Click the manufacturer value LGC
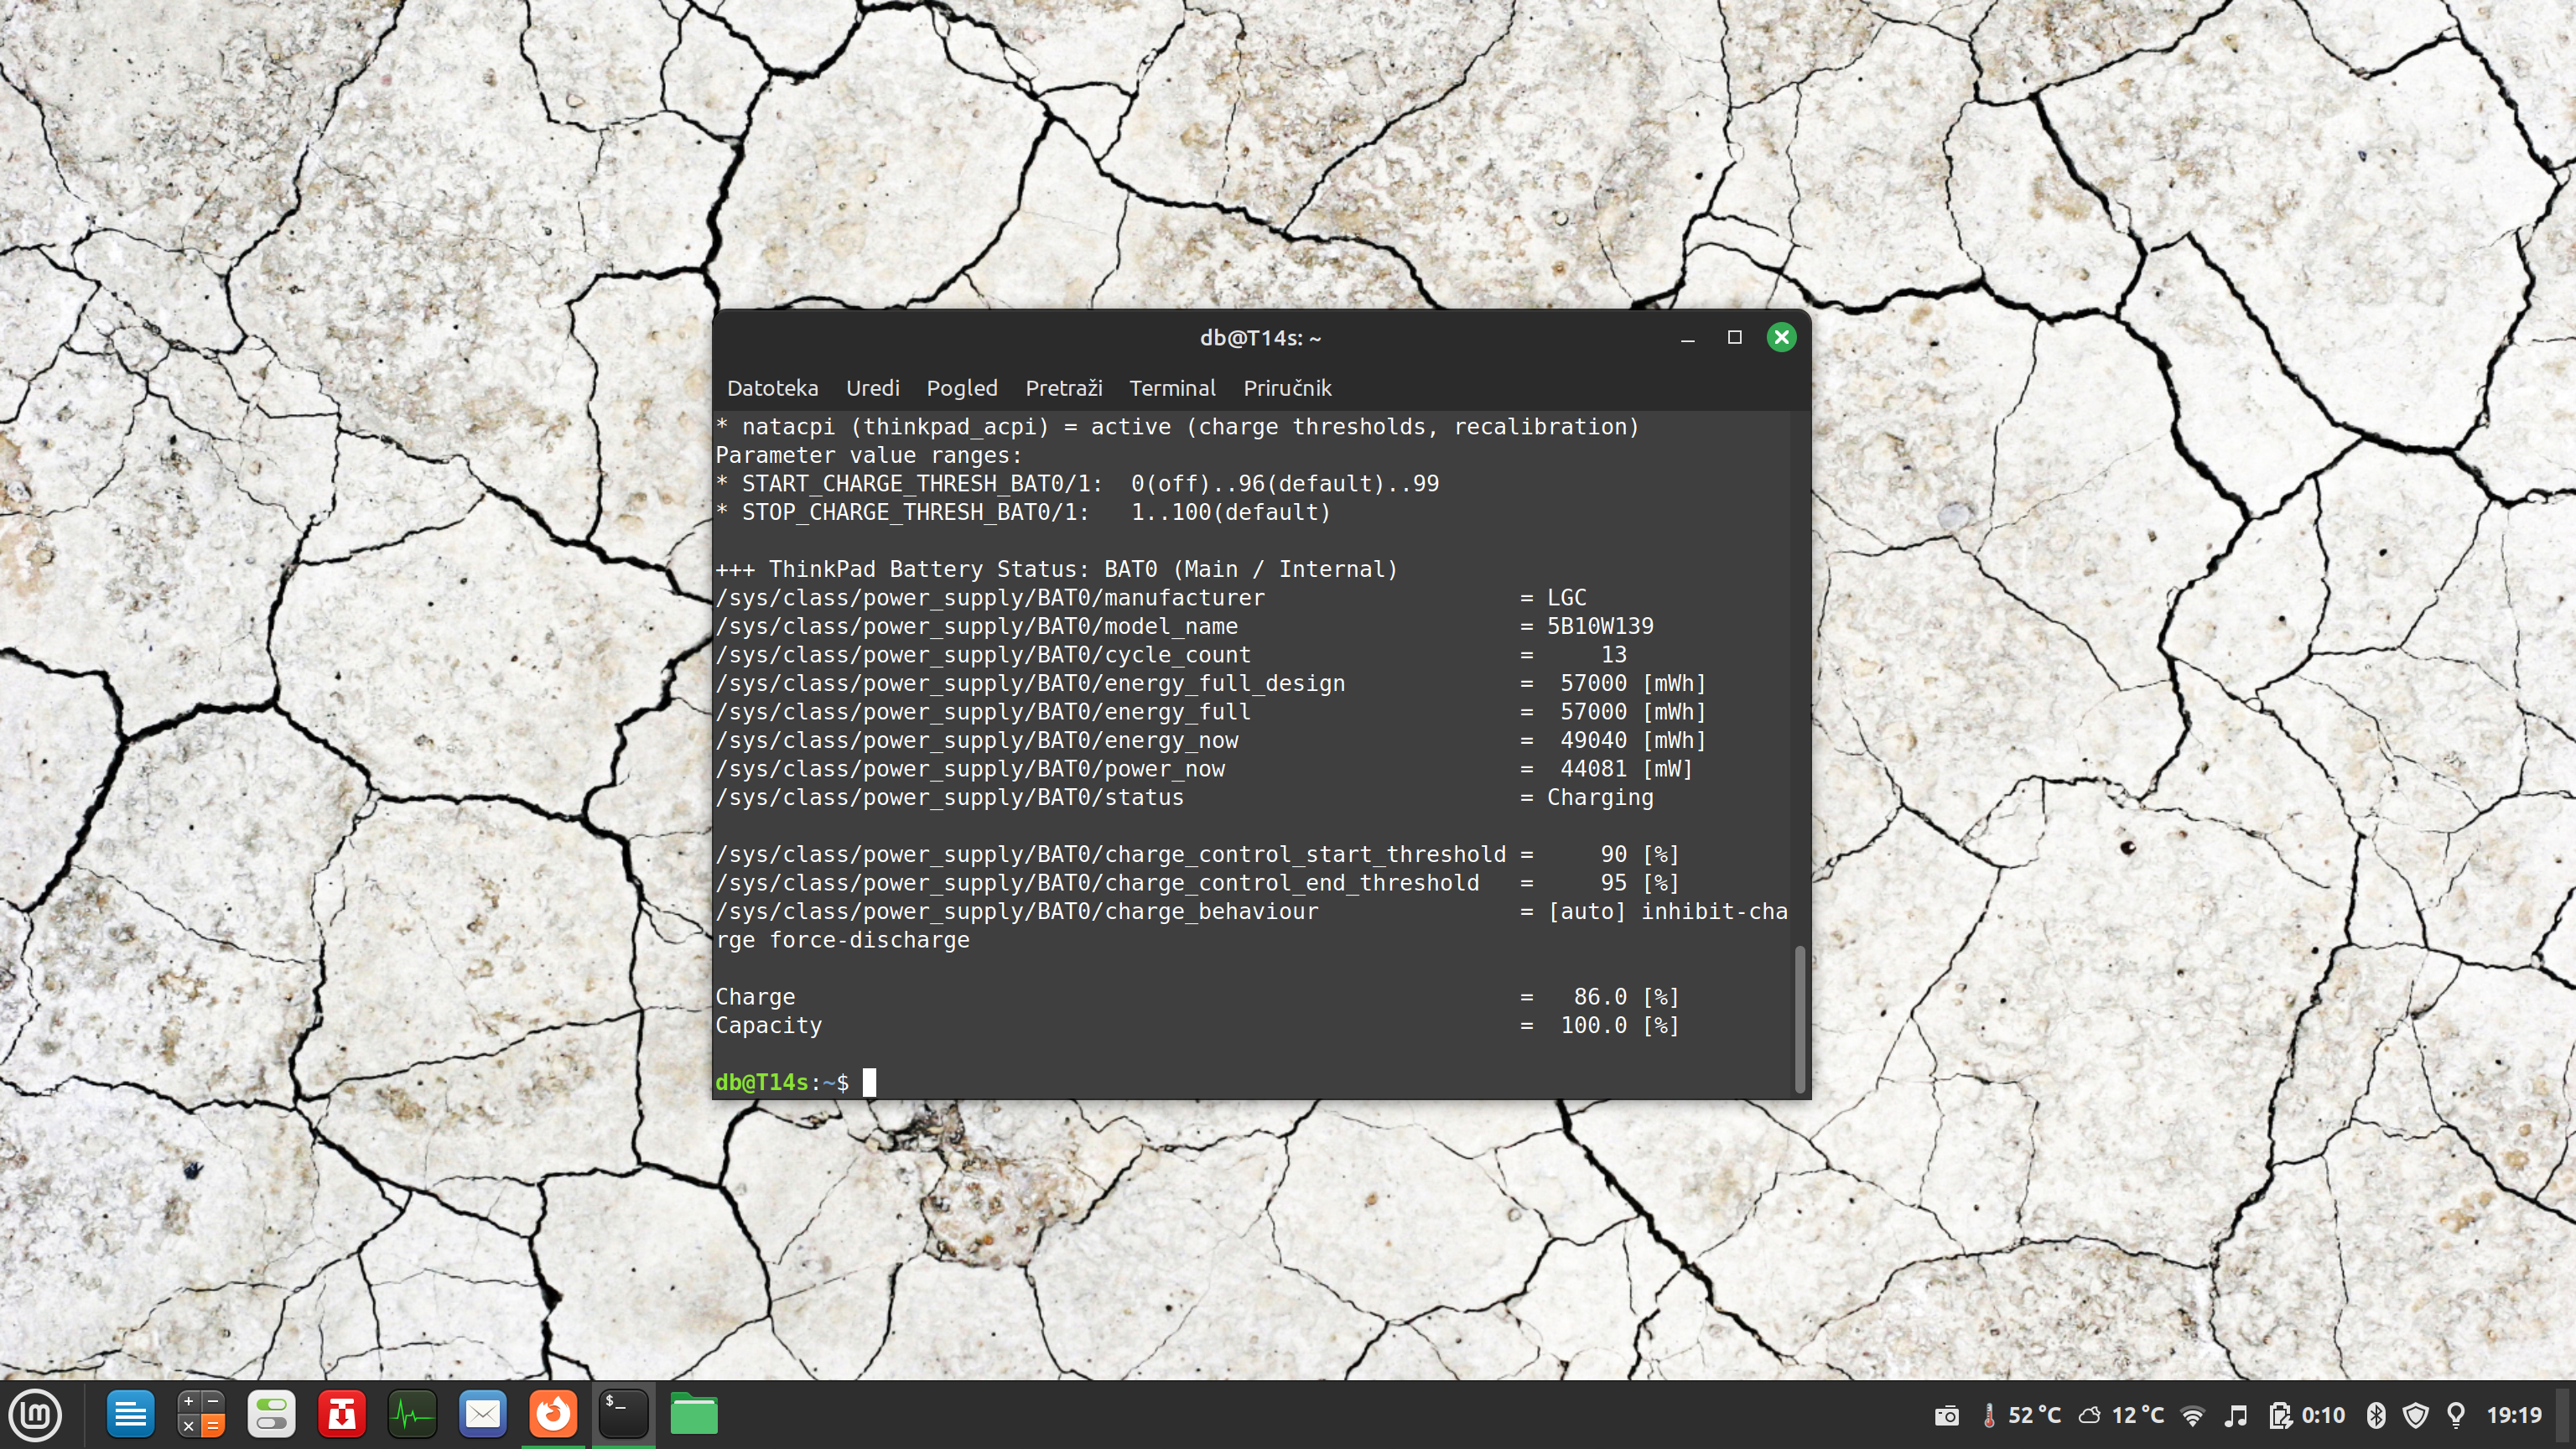Image resolution: width=2576 pixels, height=1449 pixels. click(x=1566, y=598)
